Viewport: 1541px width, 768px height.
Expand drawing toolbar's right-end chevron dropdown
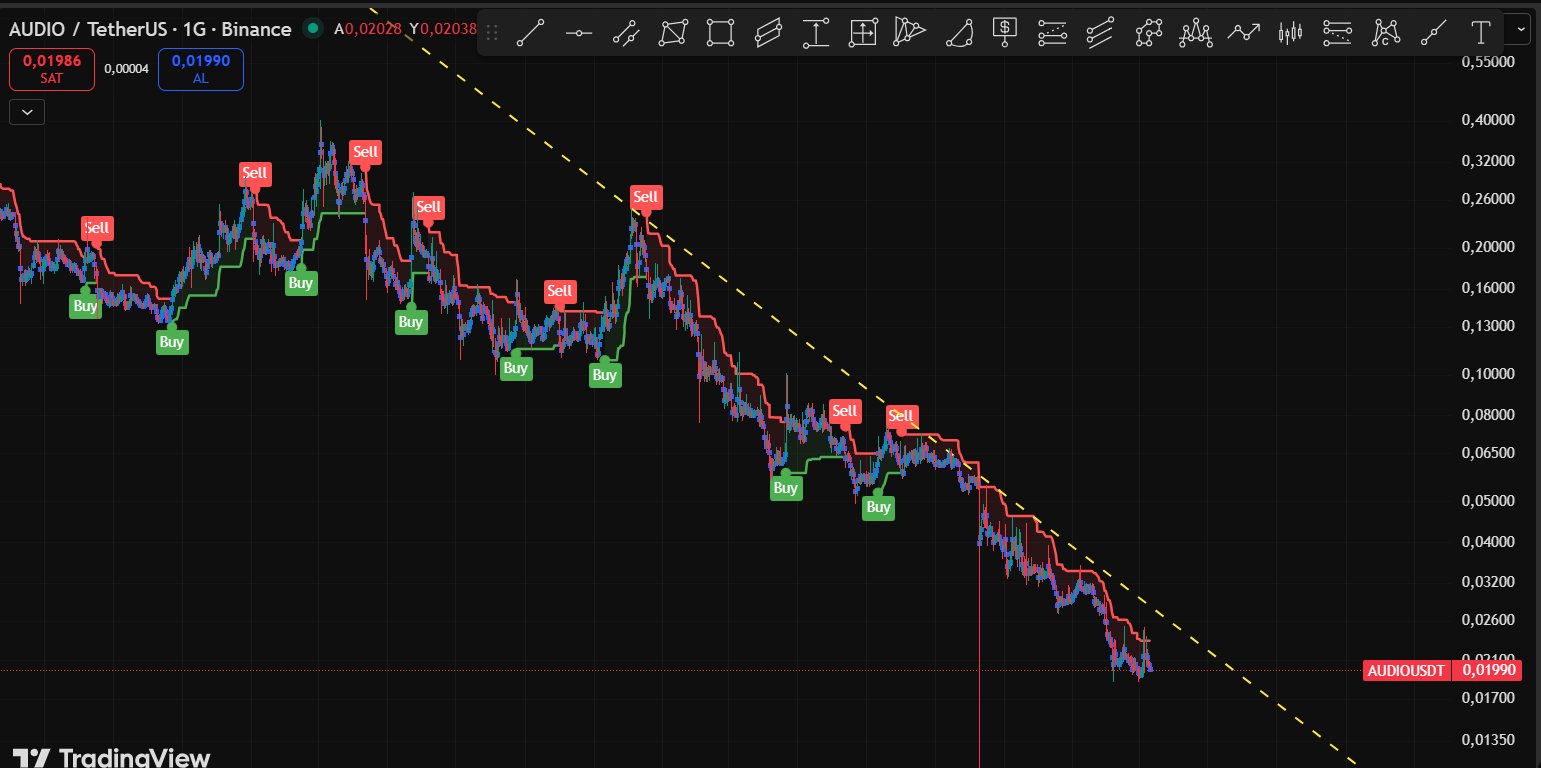click(x=1522, y=29)
